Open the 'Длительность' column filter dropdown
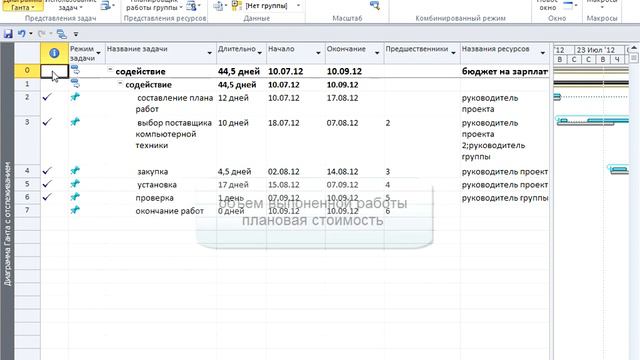Screen dimensions: 640x360 click(260, 53)
